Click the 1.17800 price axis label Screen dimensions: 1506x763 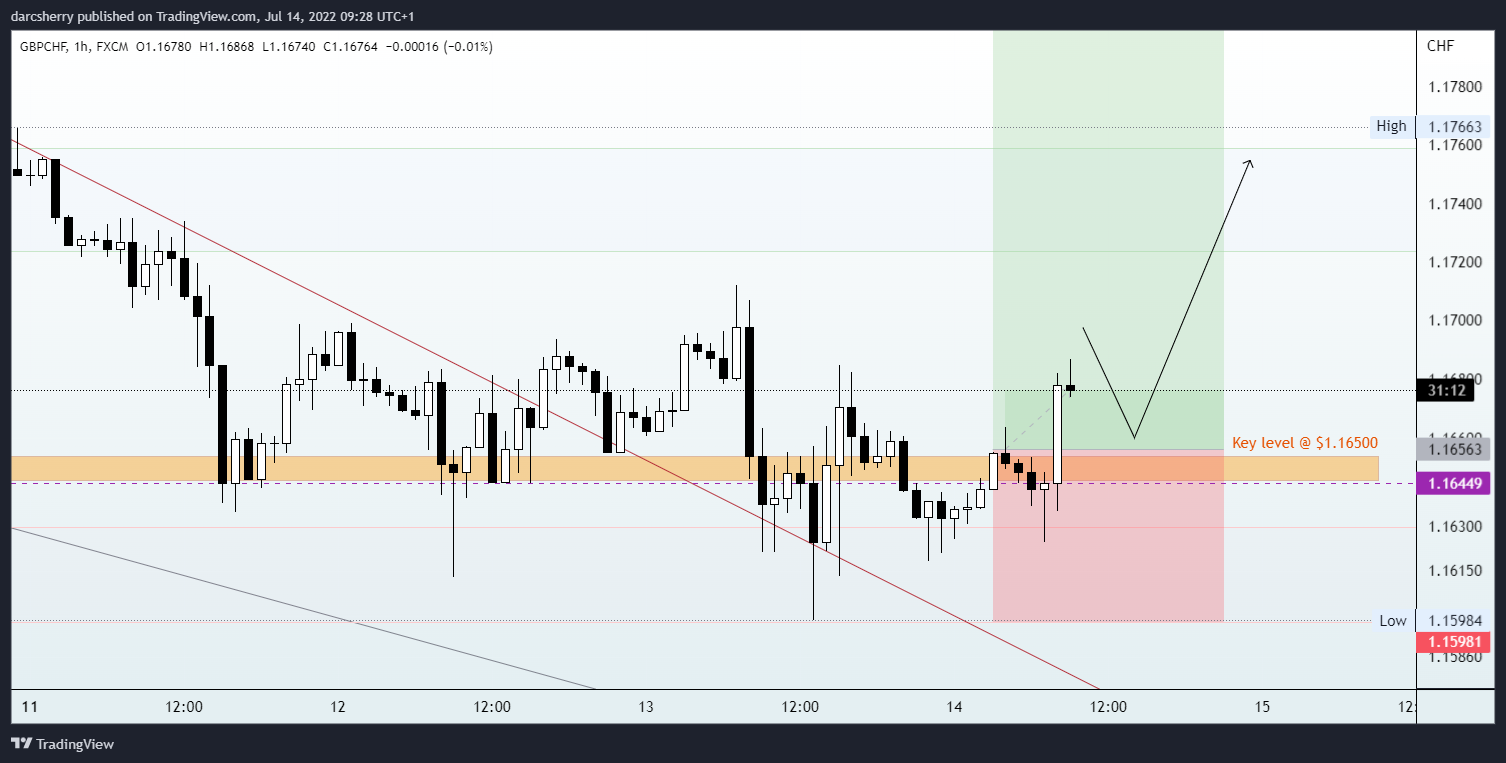(1455, 87)
